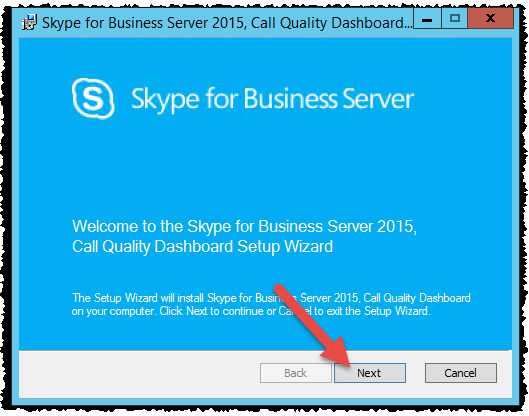
Task: Close the setup wizard with the red X
Action: pyautogui.click(x=491, y=19)
